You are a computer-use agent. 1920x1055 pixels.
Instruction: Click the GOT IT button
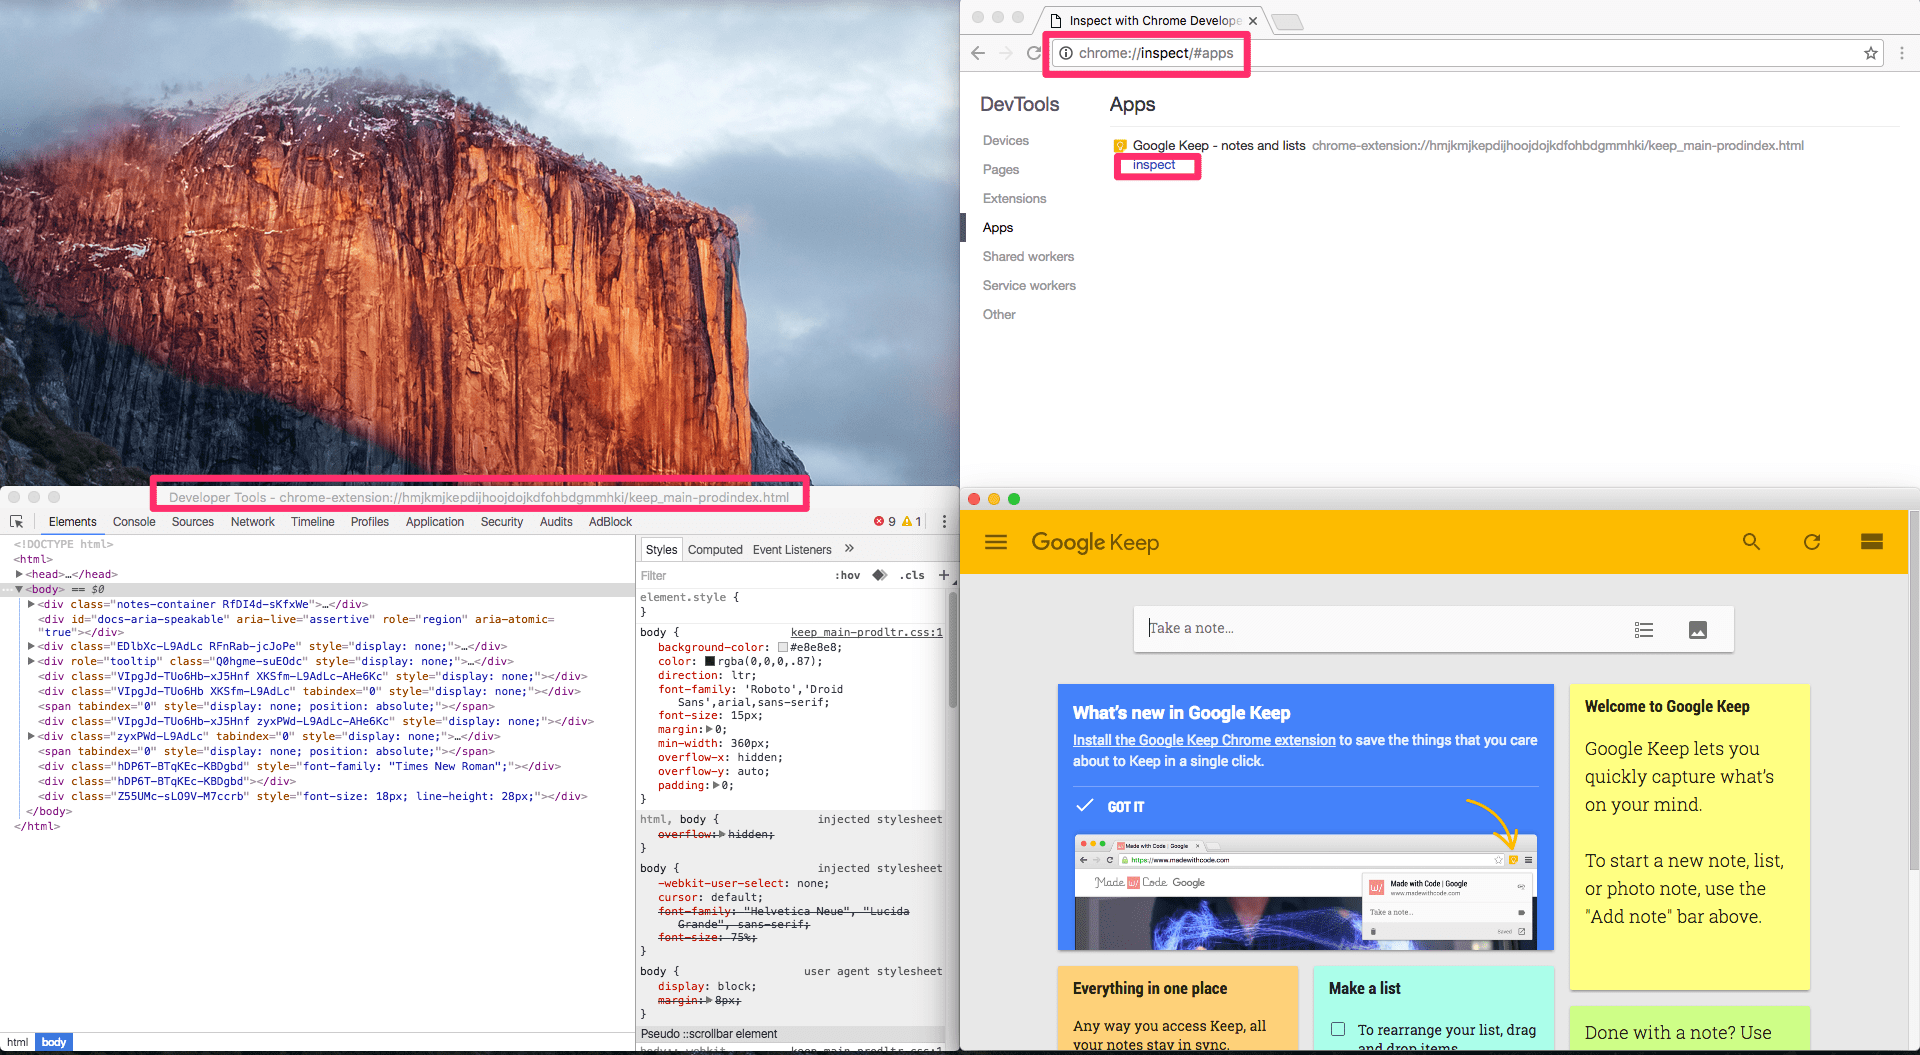[x=1126, y=806]
